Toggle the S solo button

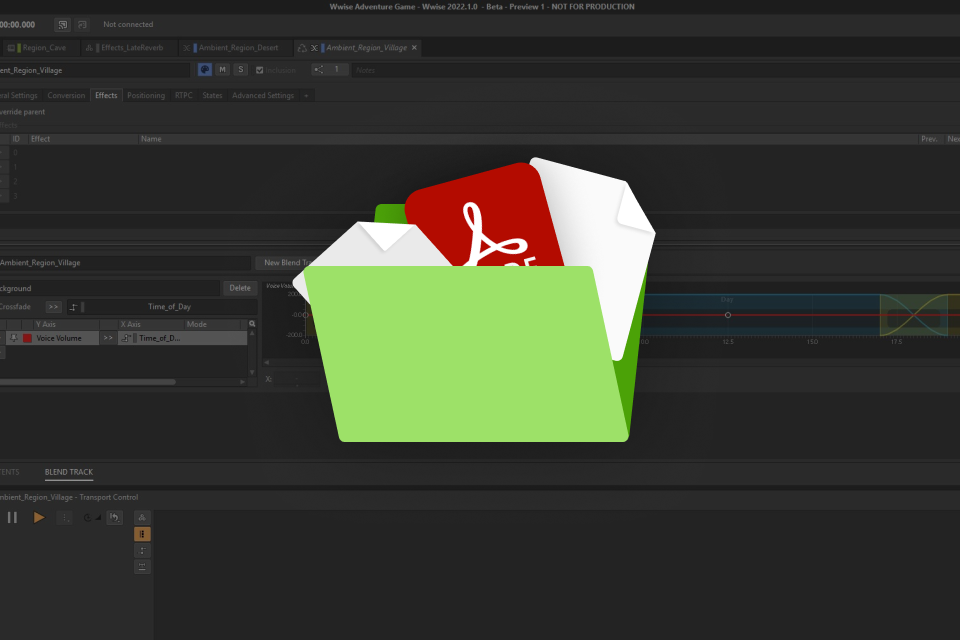click(x=241, y=70)
